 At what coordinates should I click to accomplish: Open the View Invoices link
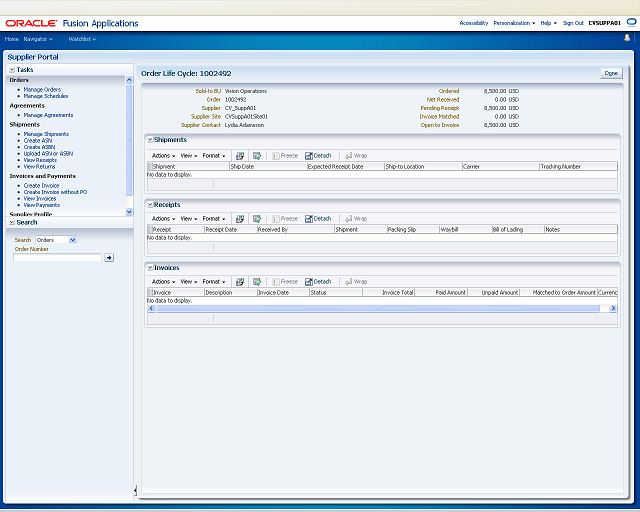click(40, 198)
